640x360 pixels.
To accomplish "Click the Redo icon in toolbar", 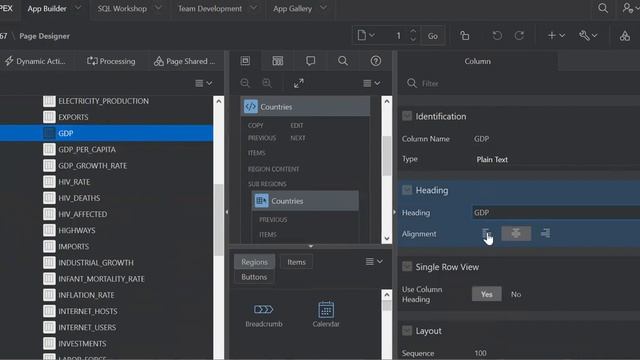I will [x=519, y=36].
